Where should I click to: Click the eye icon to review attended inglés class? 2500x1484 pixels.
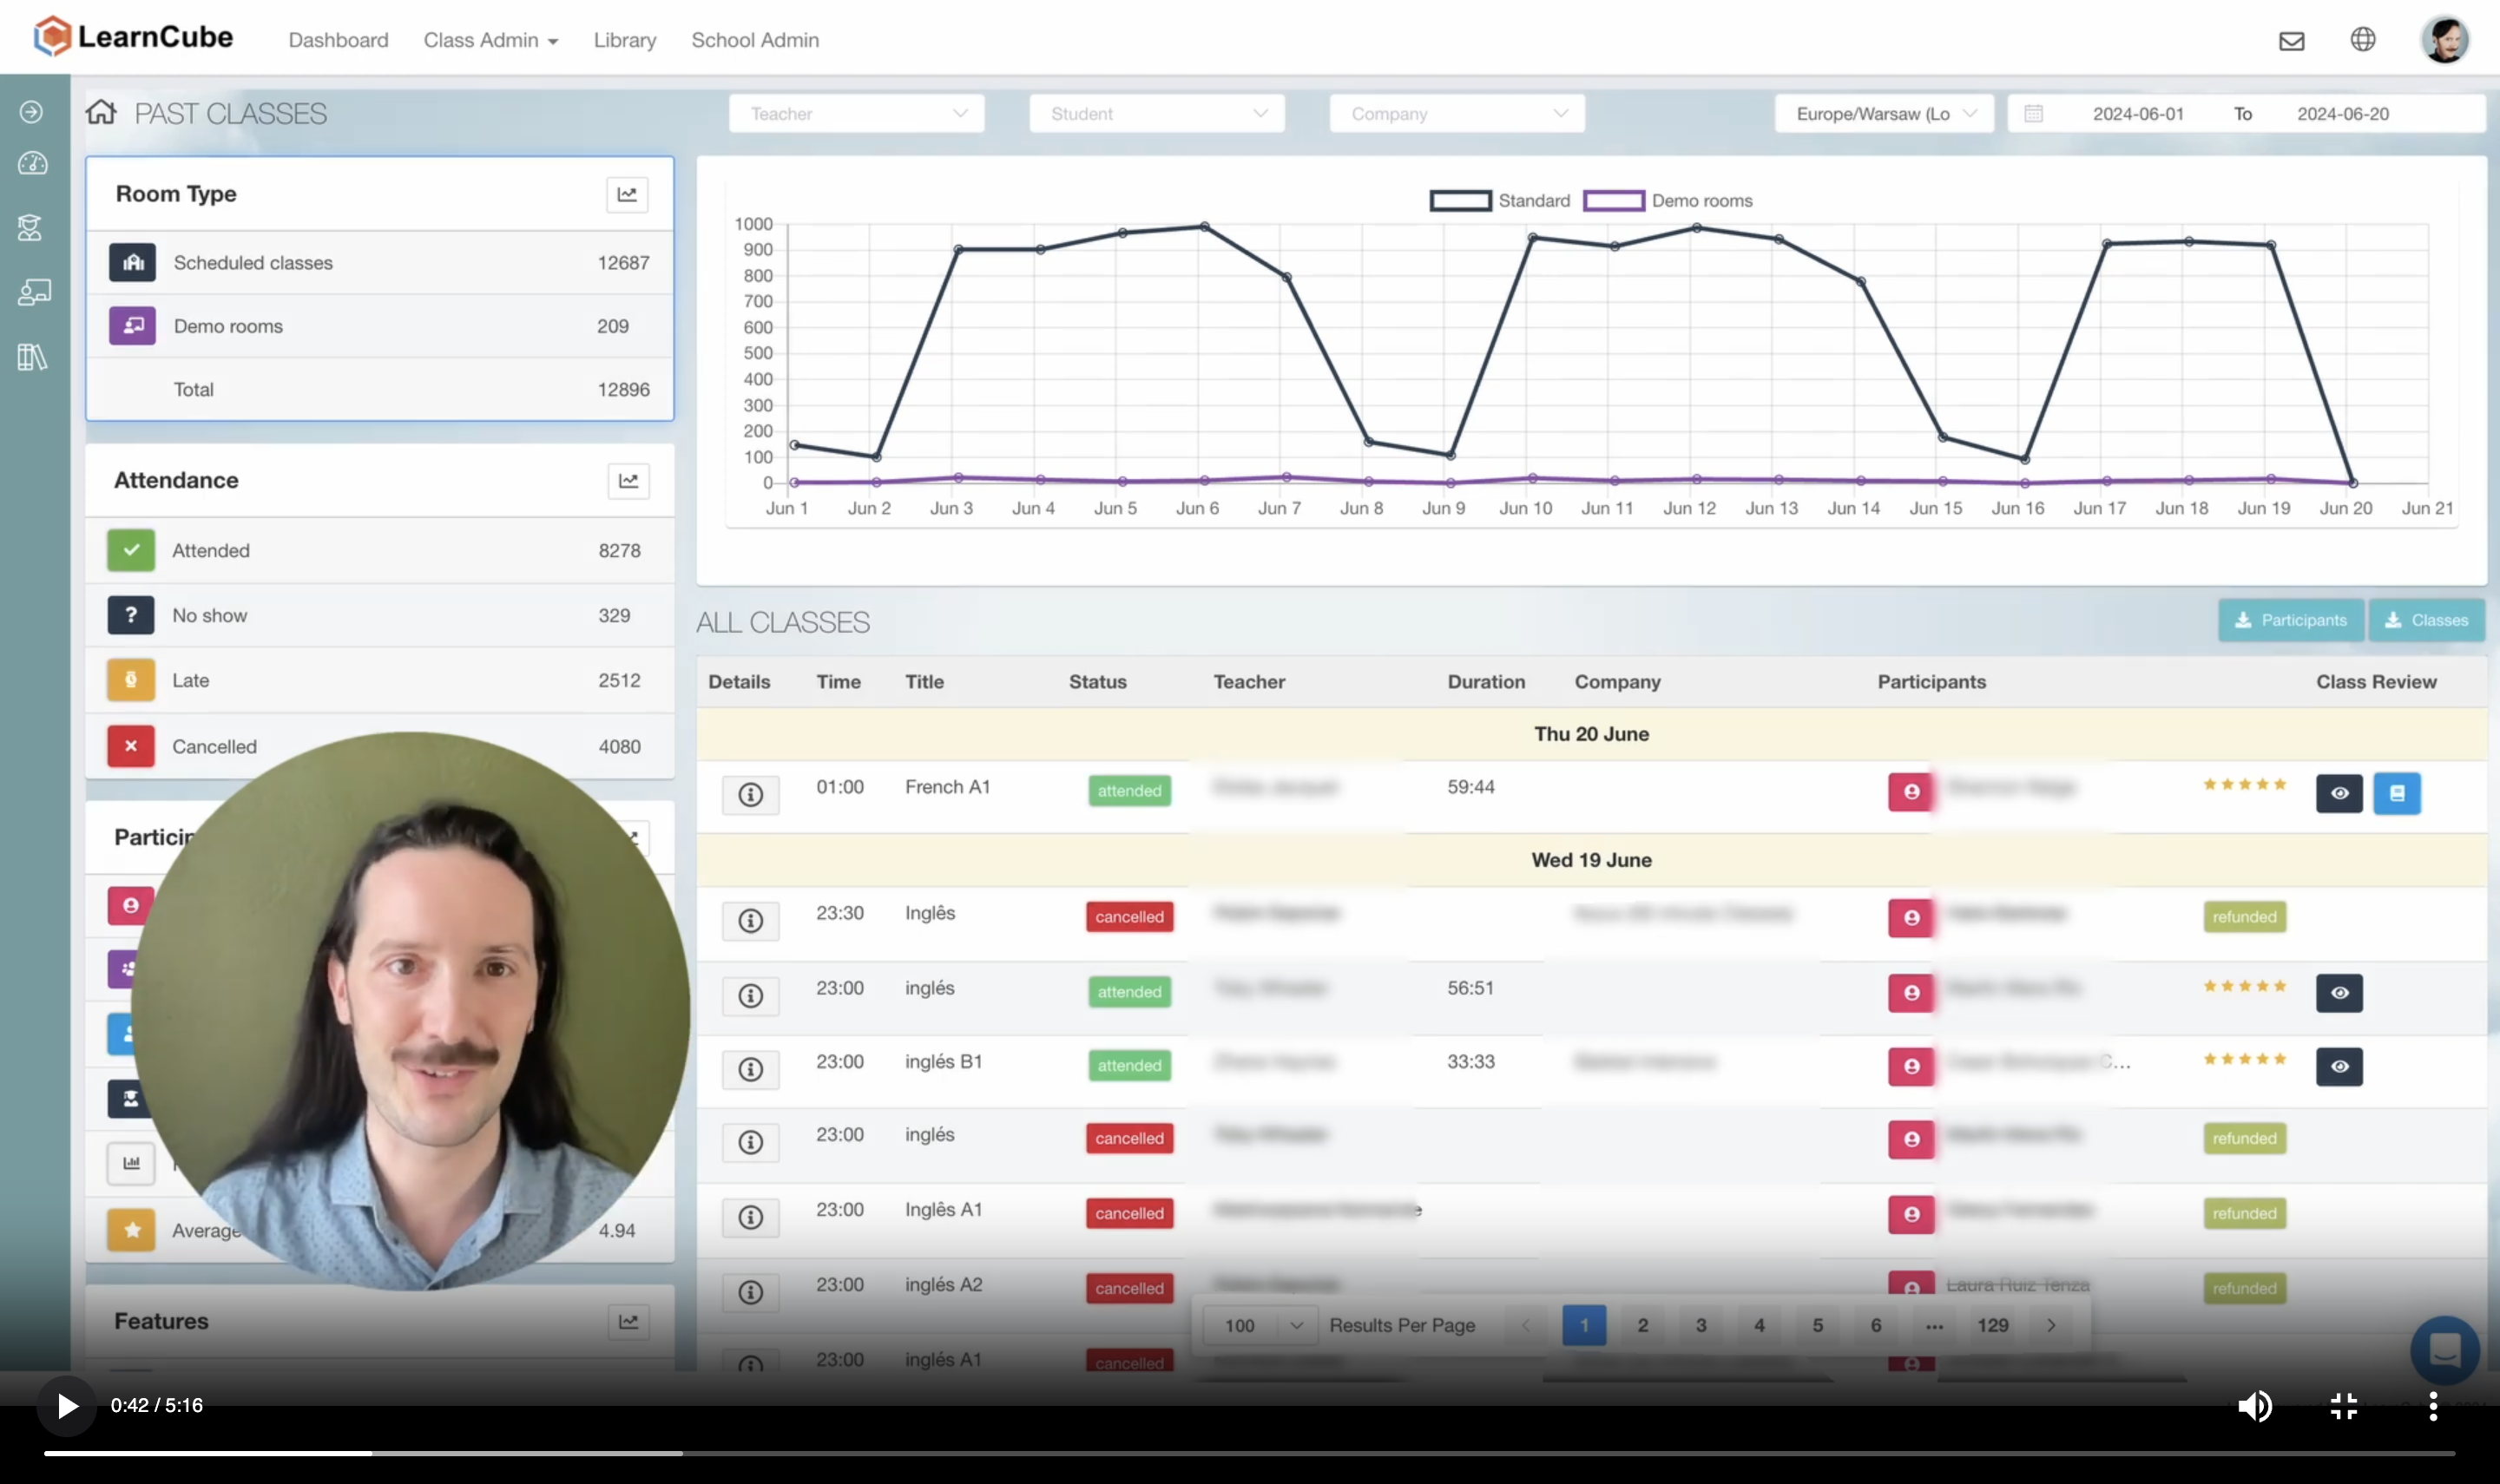(2339, 991)
